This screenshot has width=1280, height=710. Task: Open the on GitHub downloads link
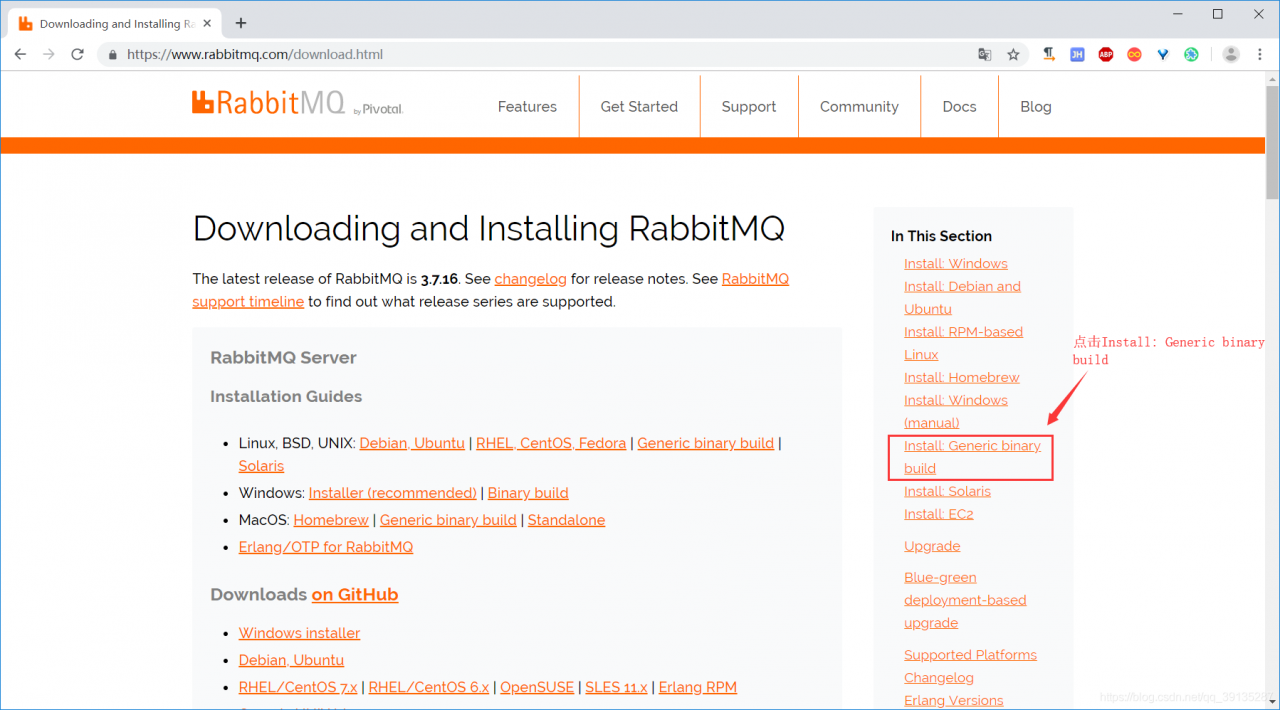[x=355, y=594]
